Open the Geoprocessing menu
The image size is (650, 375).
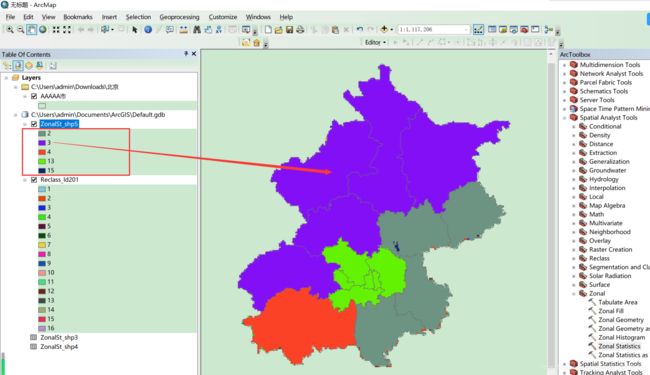coord(179,17)
